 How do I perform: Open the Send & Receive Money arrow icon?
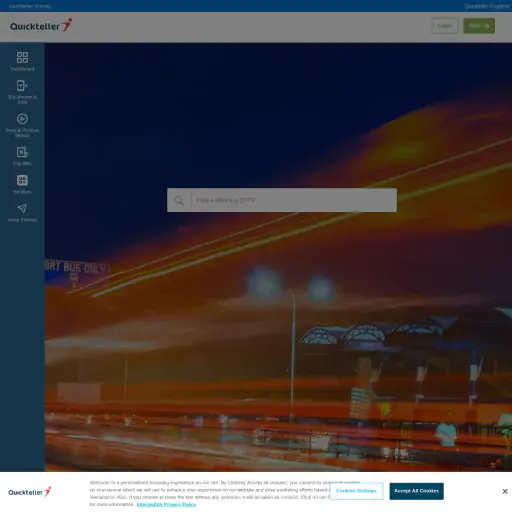click(22, 119)
